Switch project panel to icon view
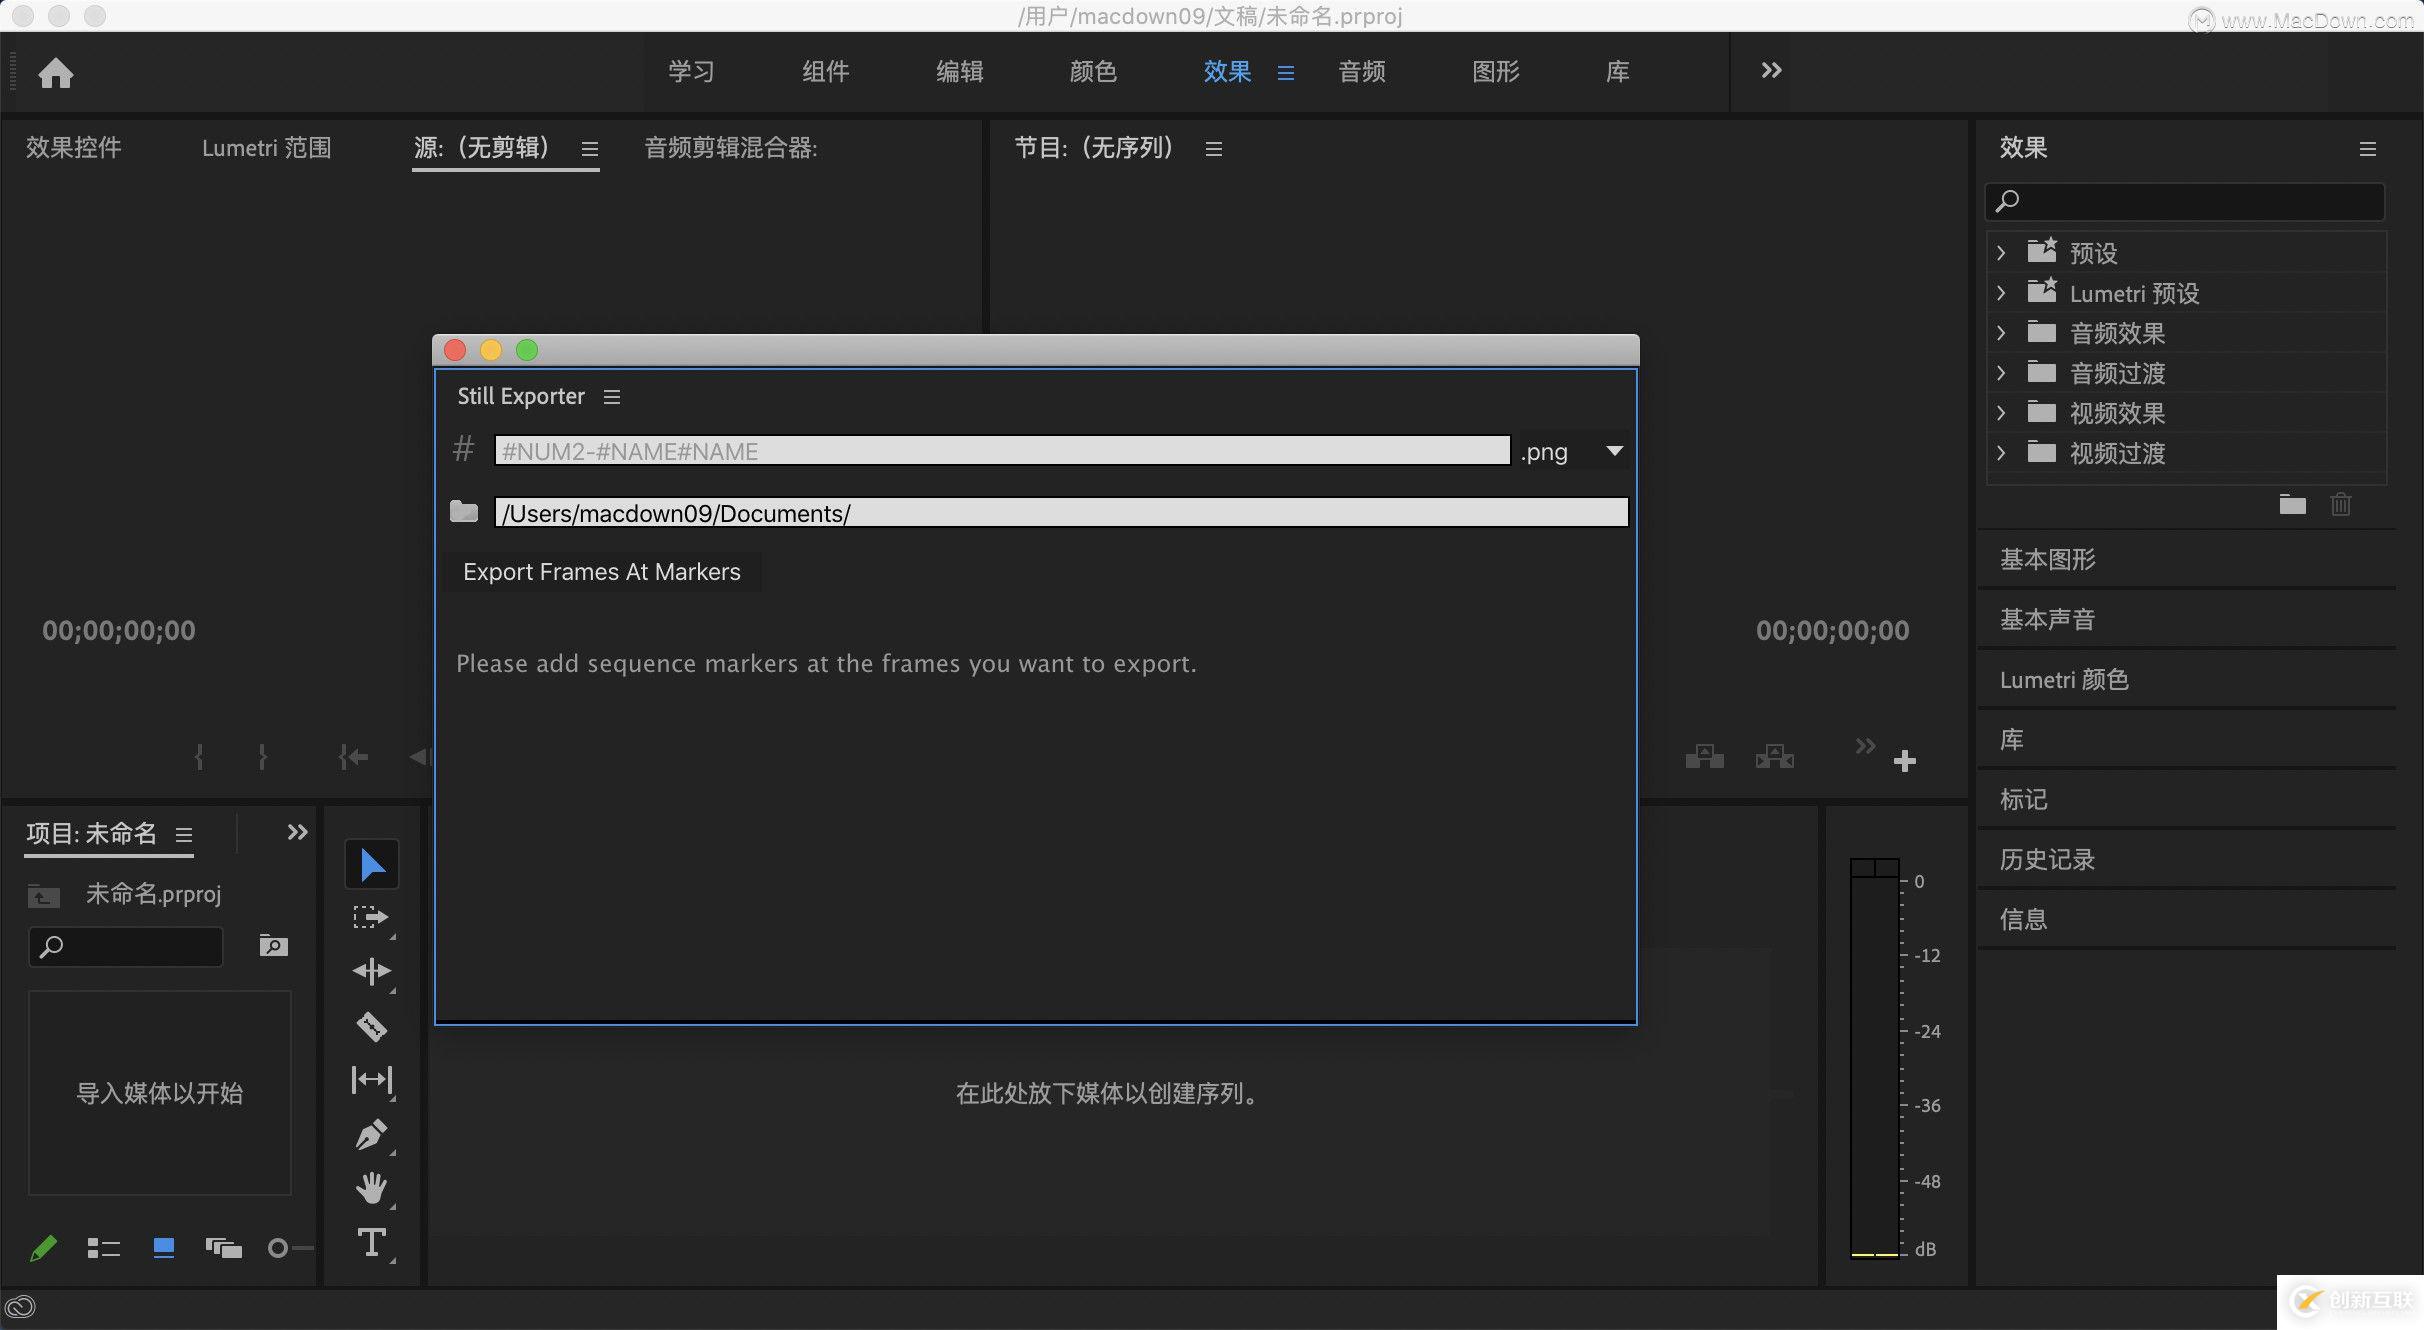This screenshot has height=1330, width=2424. [164, 1248]
